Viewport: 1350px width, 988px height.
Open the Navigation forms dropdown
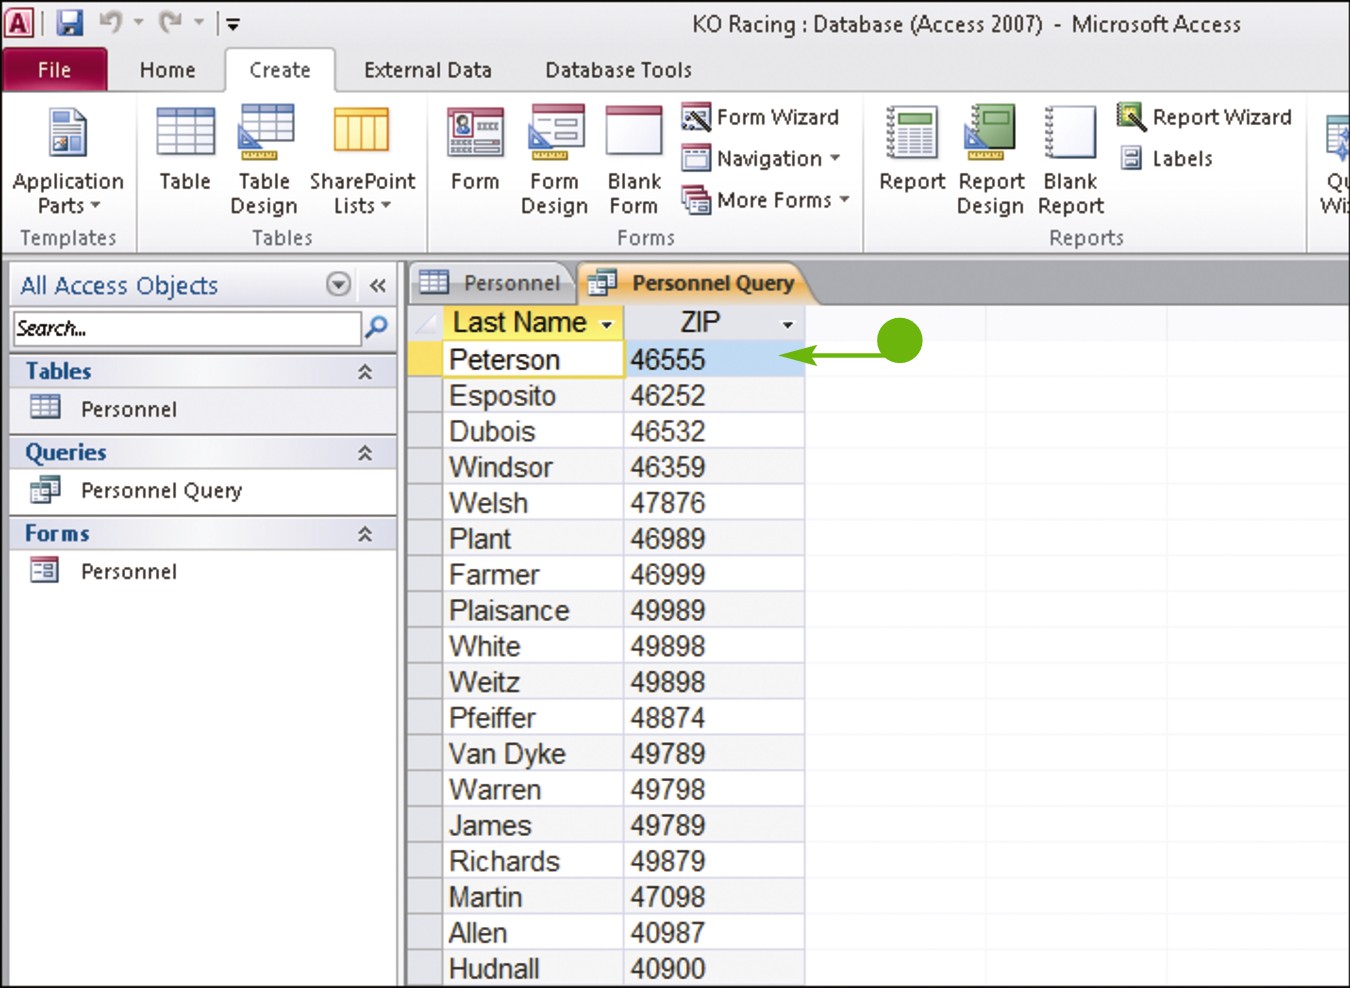pos(761,158)
